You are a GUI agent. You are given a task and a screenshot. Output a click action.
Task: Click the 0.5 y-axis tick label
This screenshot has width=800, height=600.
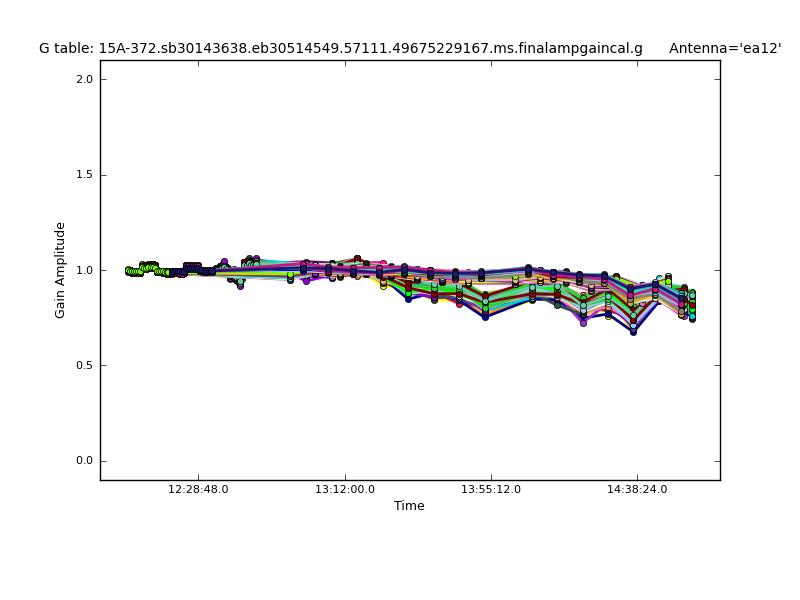tap(82, 366)
